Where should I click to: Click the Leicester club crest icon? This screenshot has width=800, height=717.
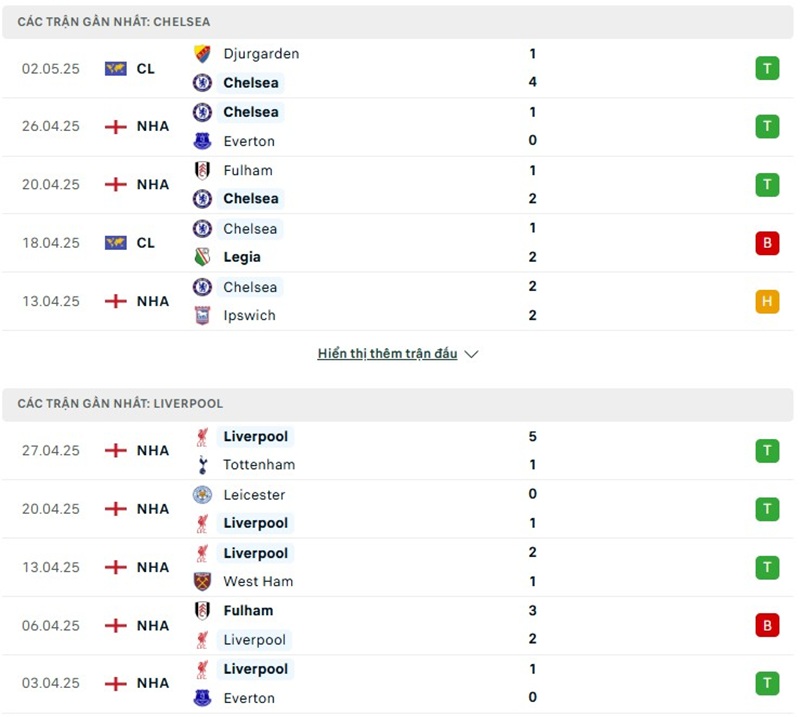[x=202, y=495]
